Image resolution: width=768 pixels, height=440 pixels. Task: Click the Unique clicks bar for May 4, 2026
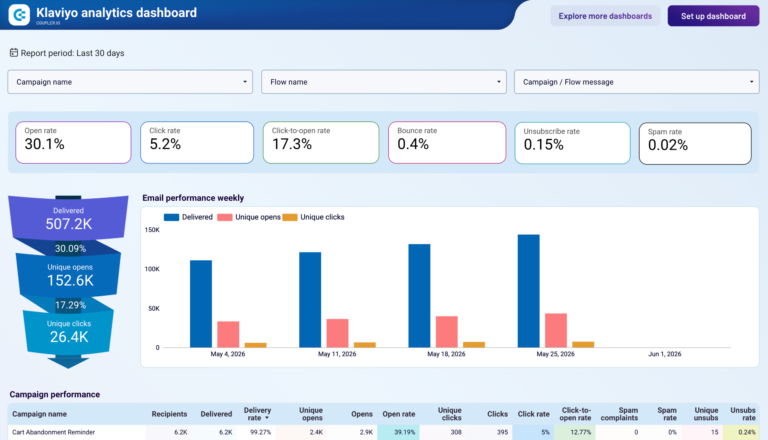[256, 345]
